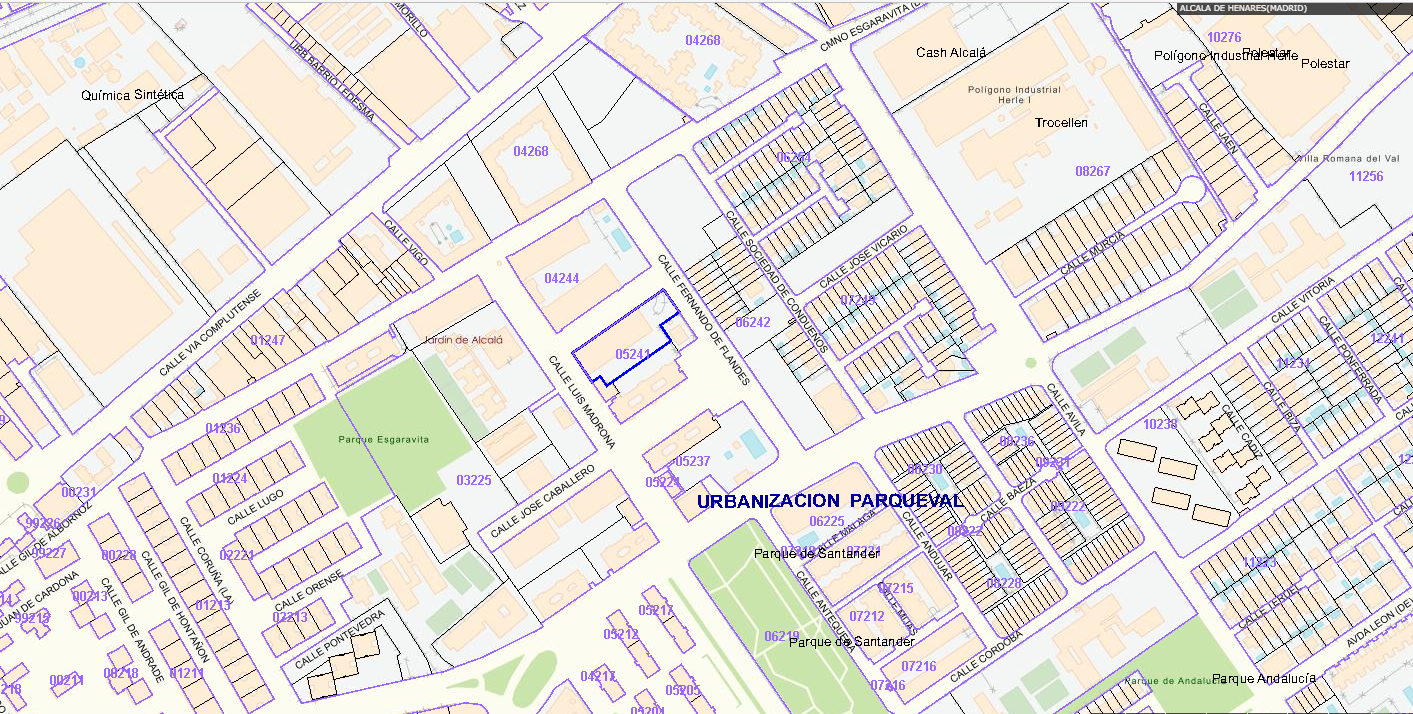Screen dimensions: 1413x714
Task: Click the ALCALA DE HENARES(MADRID) header label
Action: tap(1243, 8)
